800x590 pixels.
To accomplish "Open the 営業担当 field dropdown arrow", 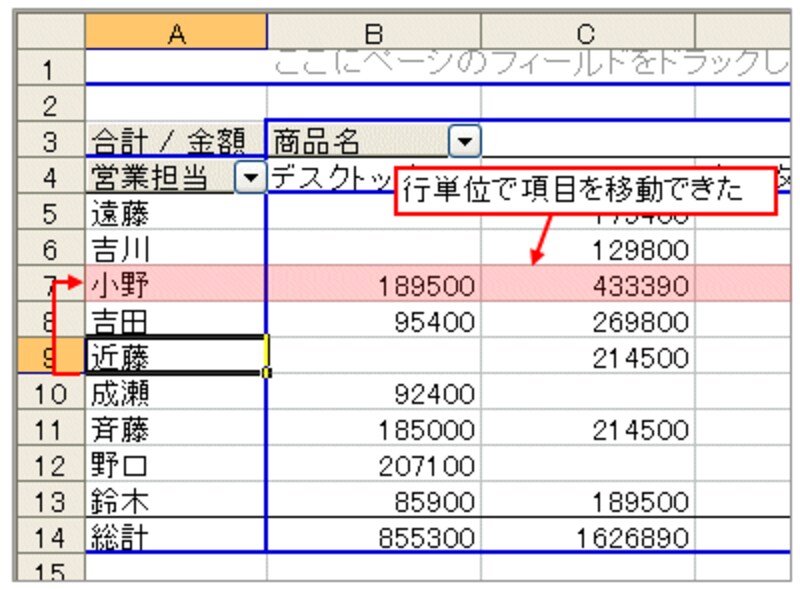I will tap(249, 178).
